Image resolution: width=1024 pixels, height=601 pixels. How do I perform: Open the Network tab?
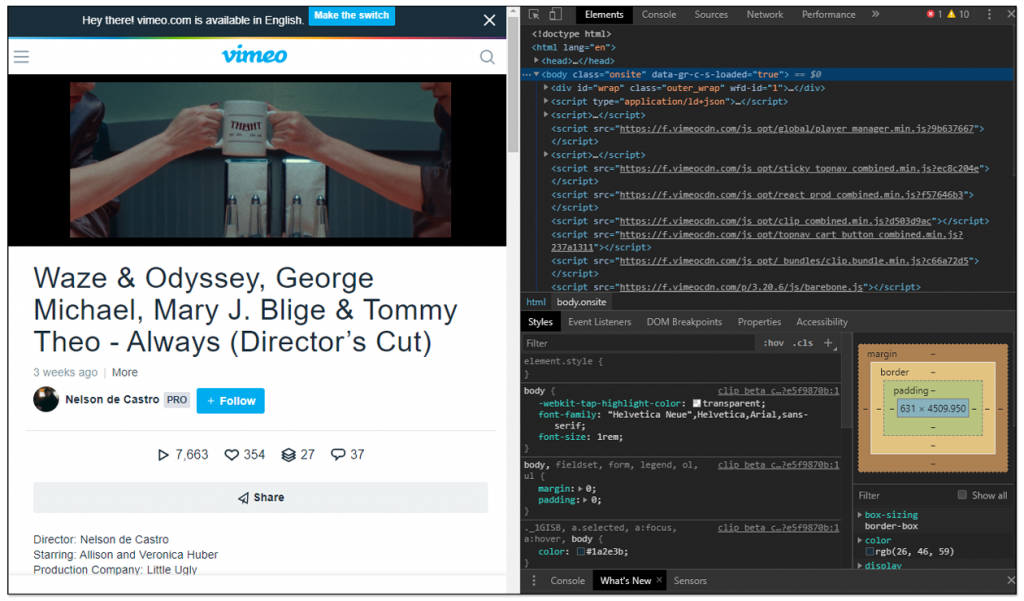pyautogui.click(x=765, y=14)
